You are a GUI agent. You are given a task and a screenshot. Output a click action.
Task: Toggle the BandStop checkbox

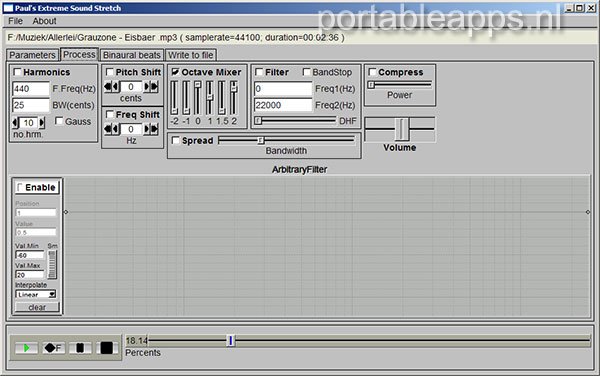[x=307, y=72]
